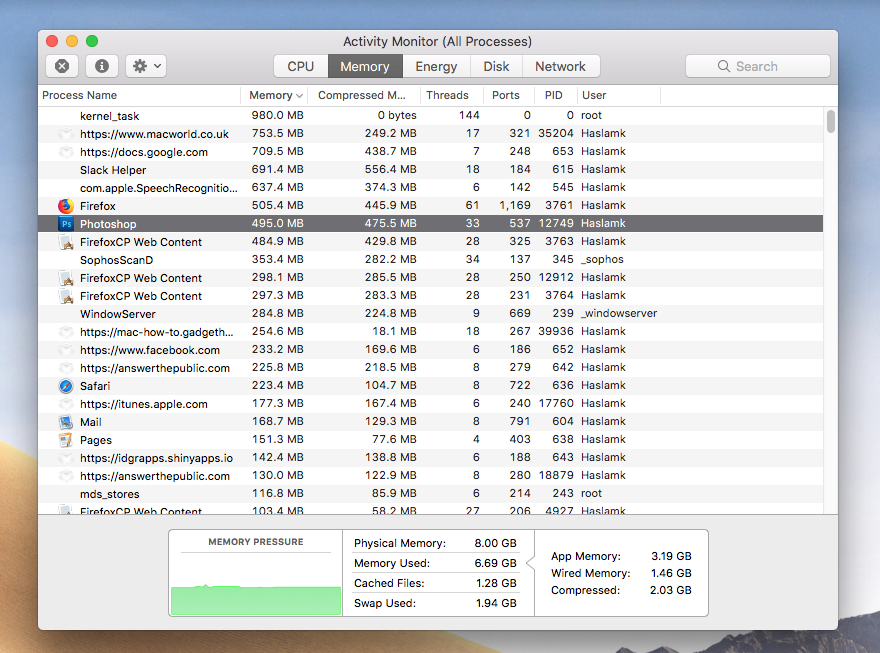Click the Memory Used 6.69 GB value

click(x=496, y=563)
